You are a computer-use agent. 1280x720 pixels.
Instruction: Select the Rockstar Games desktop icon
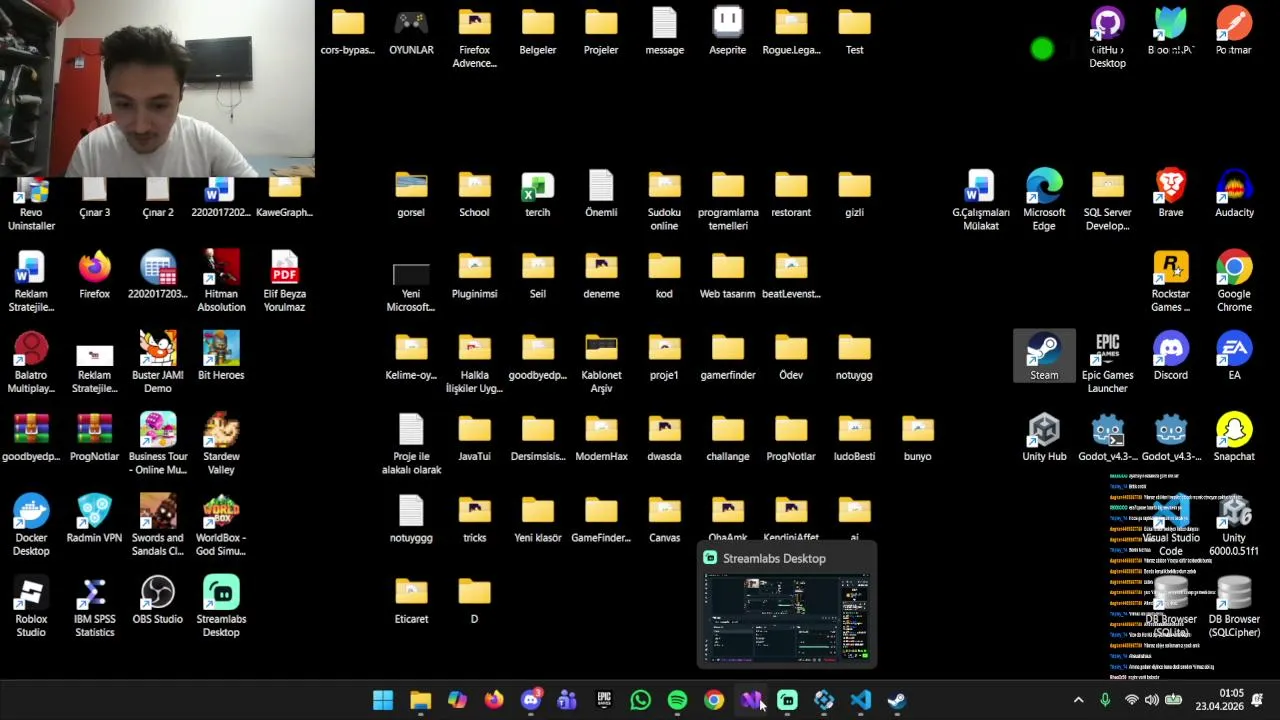[x=1171, y=281]
